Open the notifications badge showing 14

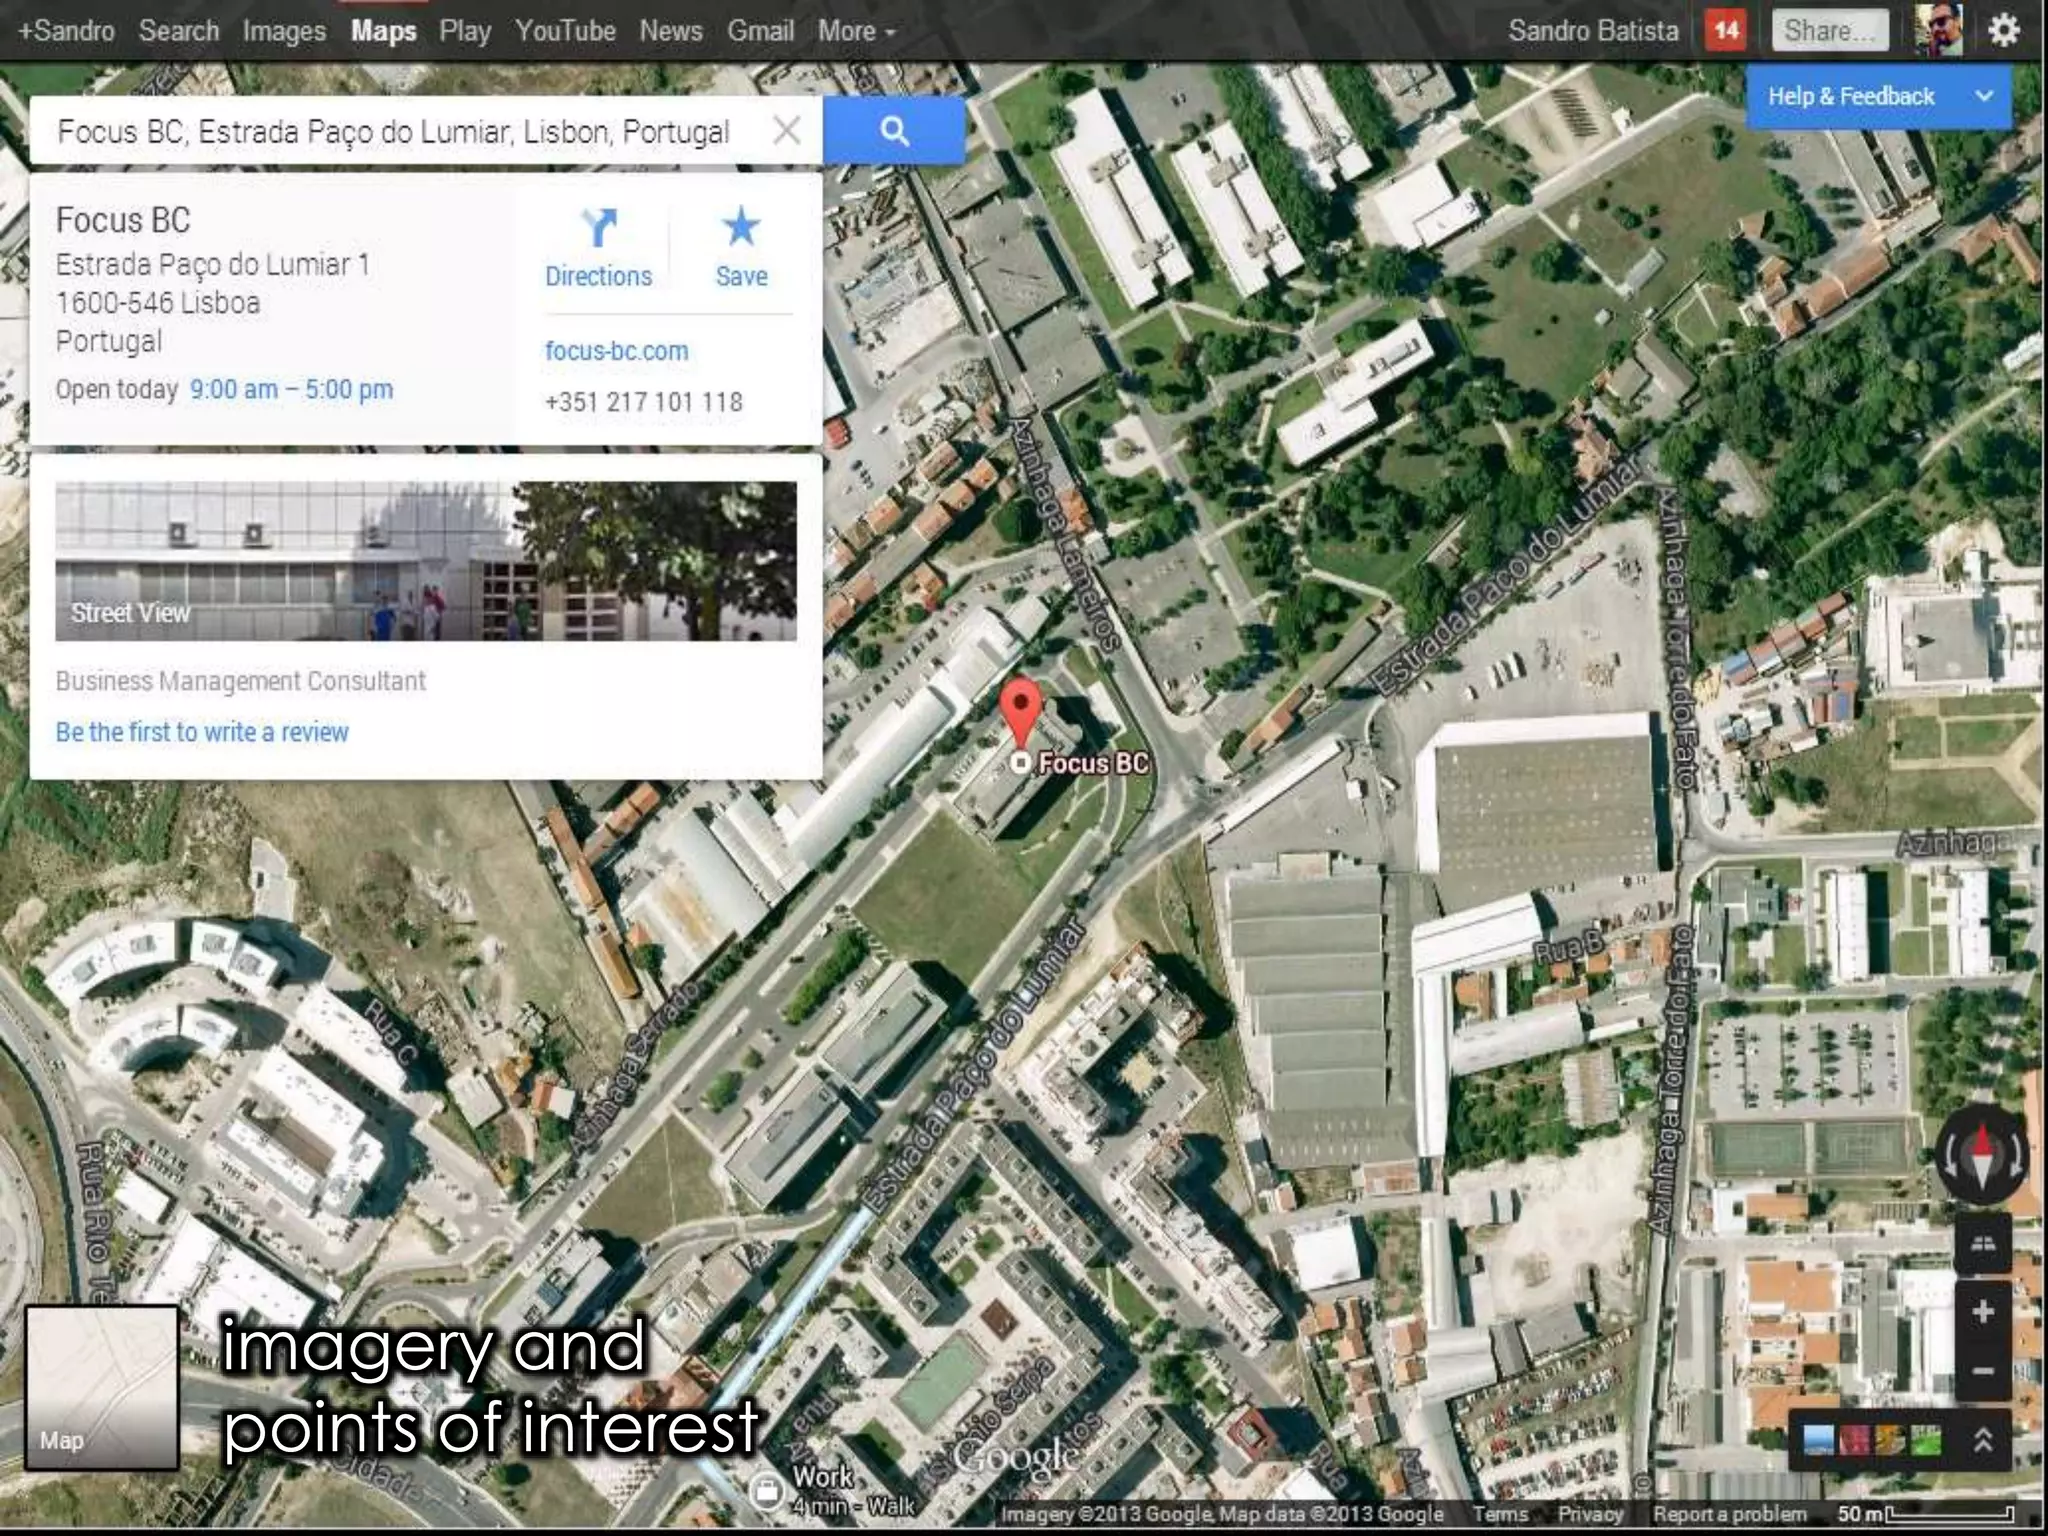[1727, 30]
